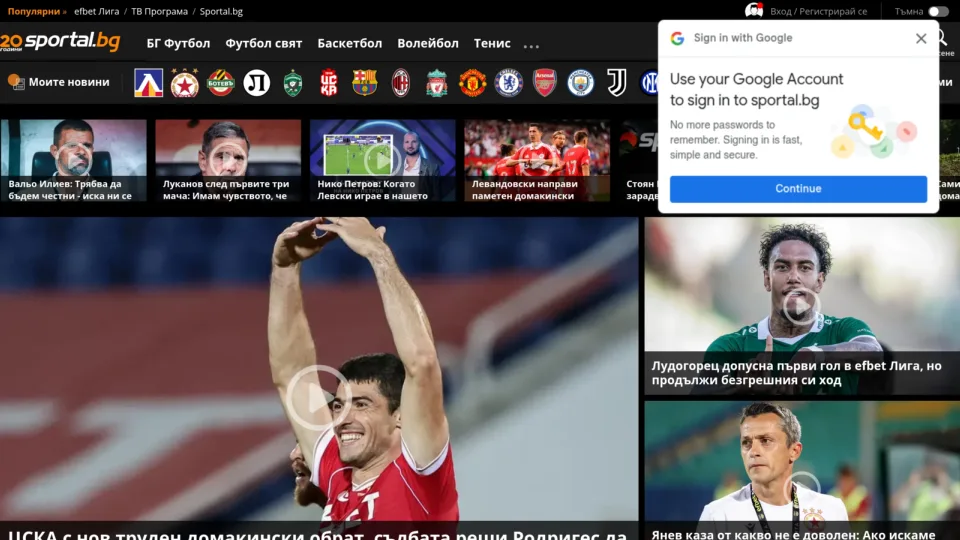This screenshot has width=960, height=540.
Task: Select the Chelsea club crest
Action: pos(509,83)
